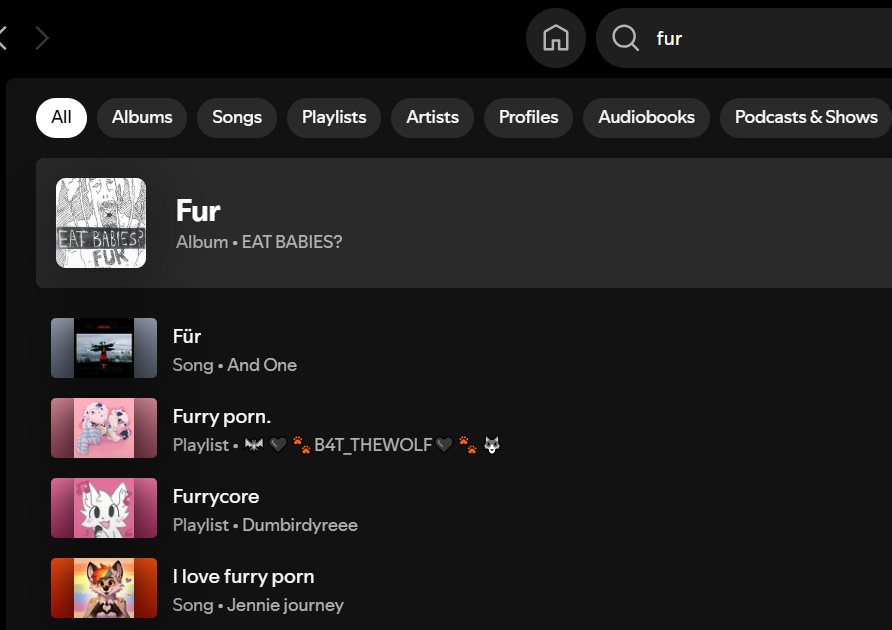892x630 pixels.
Task: Navigate forward with the right arrow
Action: pyautogui.click(x=42, y=38)
